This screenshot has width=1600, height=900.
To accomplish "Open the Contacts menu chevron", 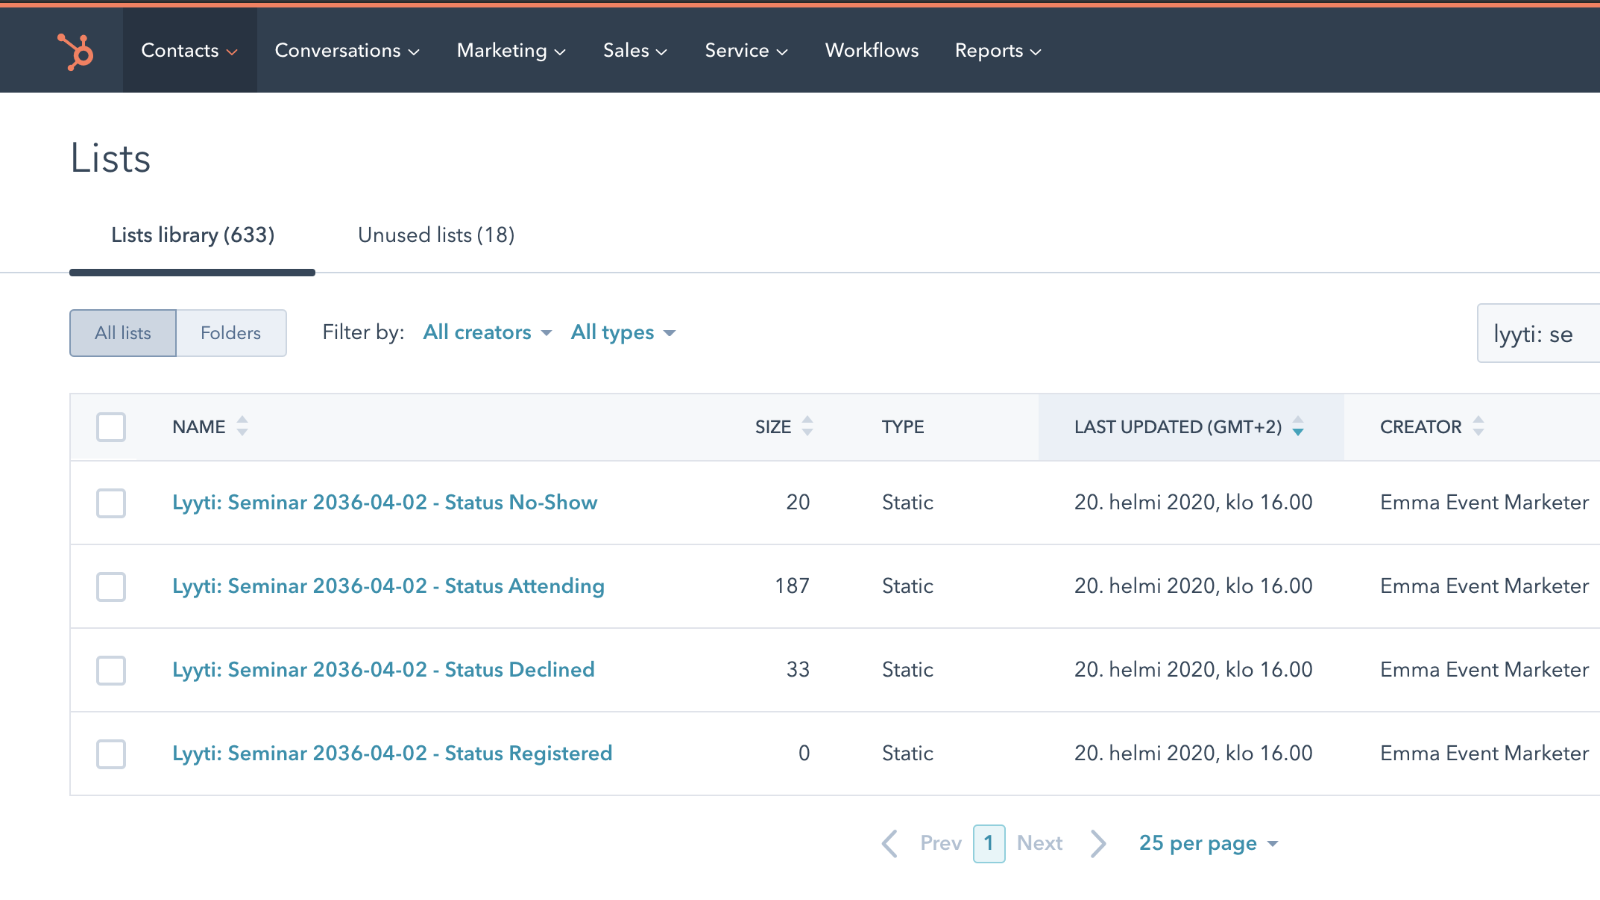I will (232, 51).
